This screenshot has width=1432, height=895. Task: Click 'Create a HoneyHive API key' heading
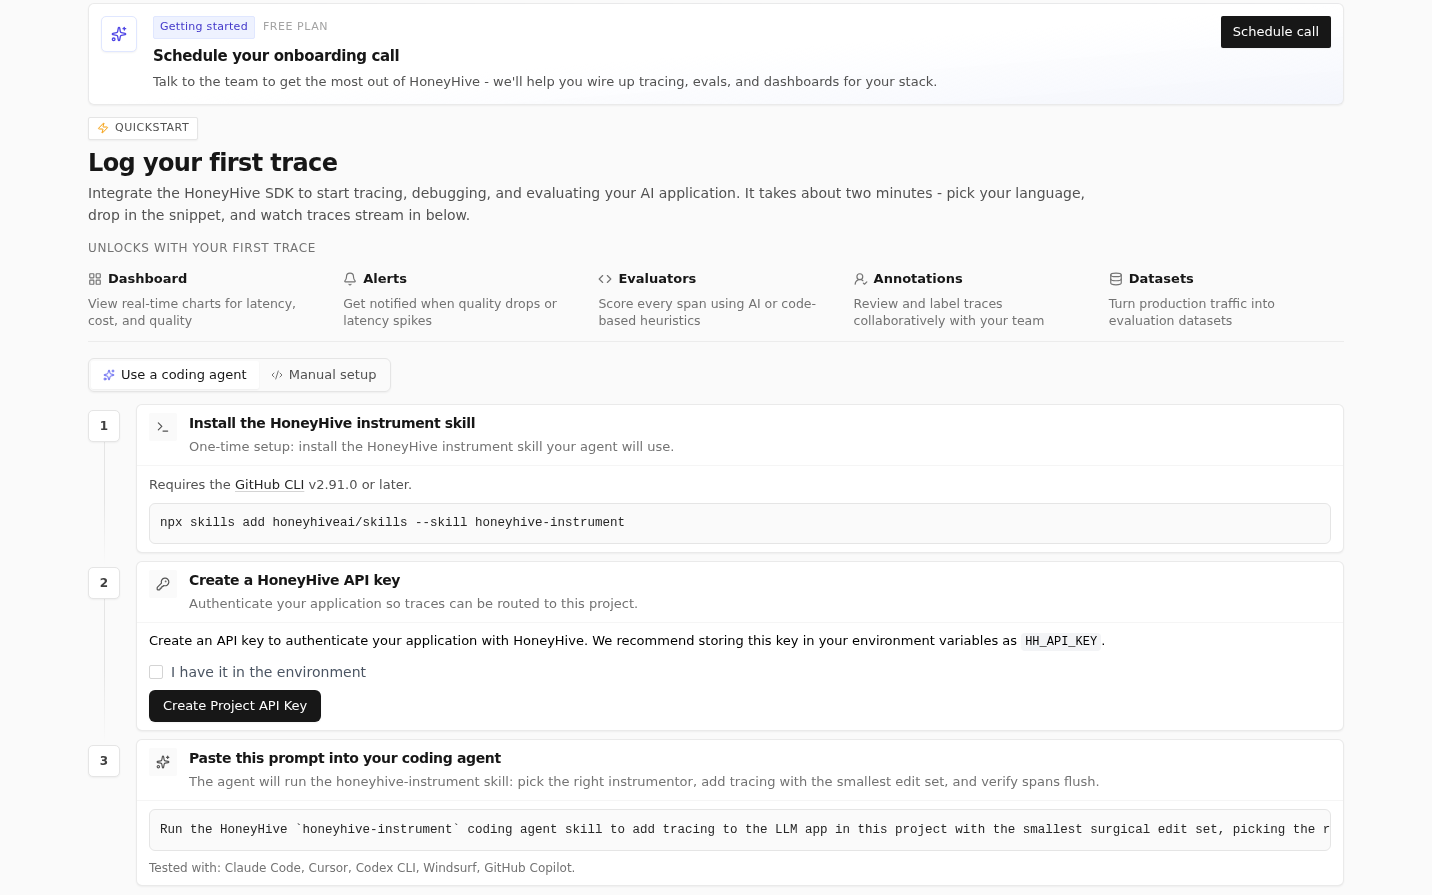tap(294, 580)
